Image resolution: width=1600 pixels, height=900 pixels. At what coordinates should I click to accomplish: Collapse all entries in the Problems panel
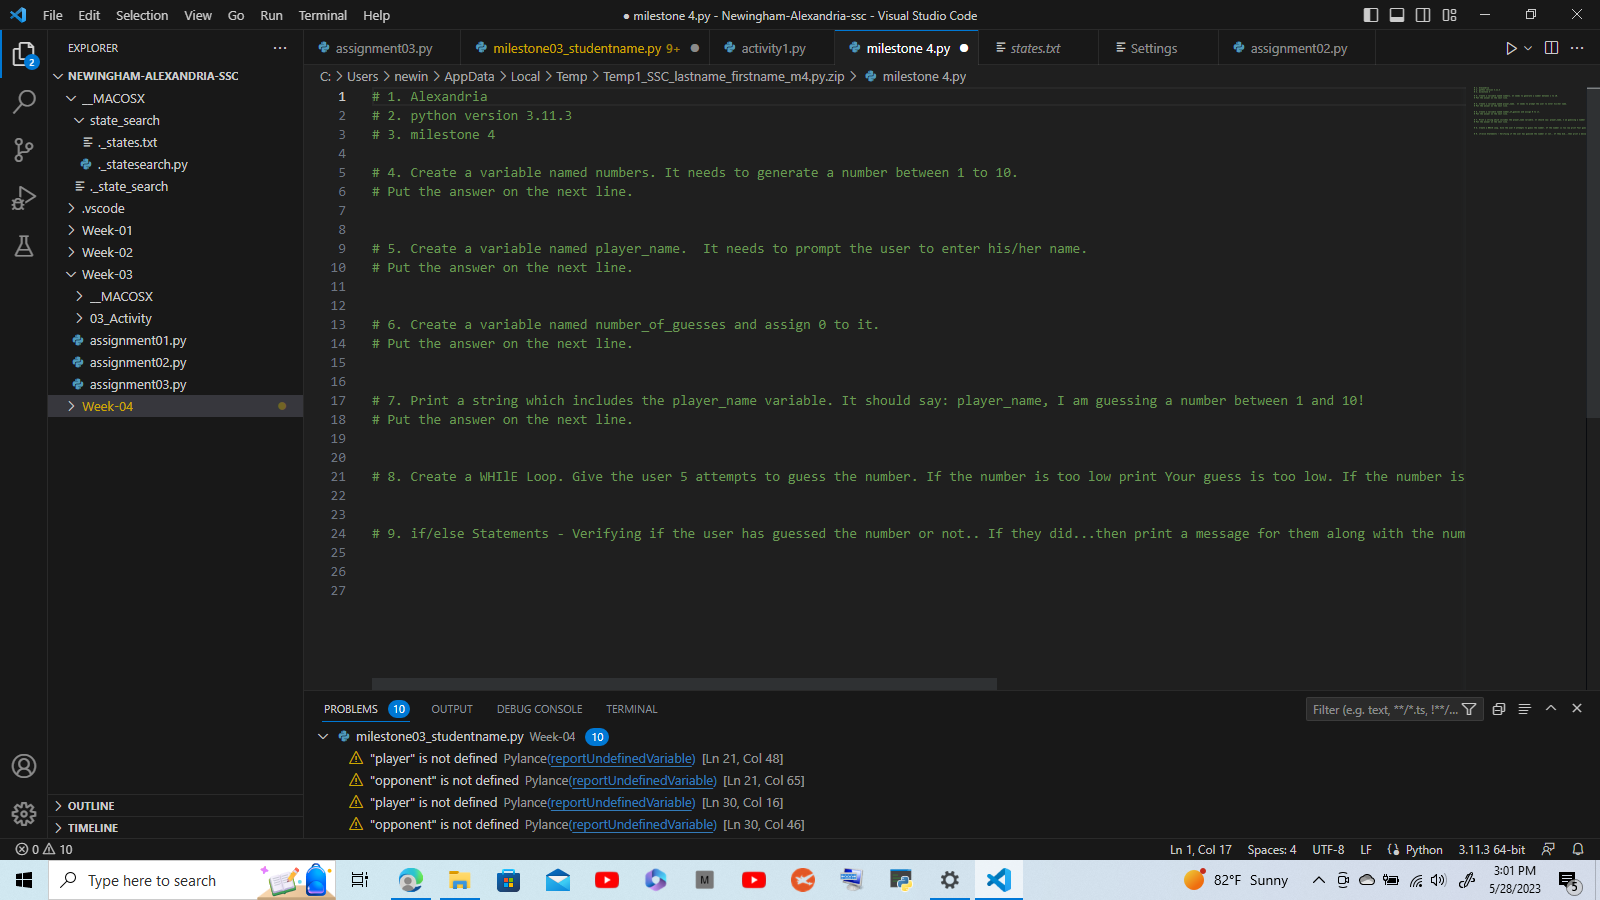pyautogui.click(x=1524, y=709)
